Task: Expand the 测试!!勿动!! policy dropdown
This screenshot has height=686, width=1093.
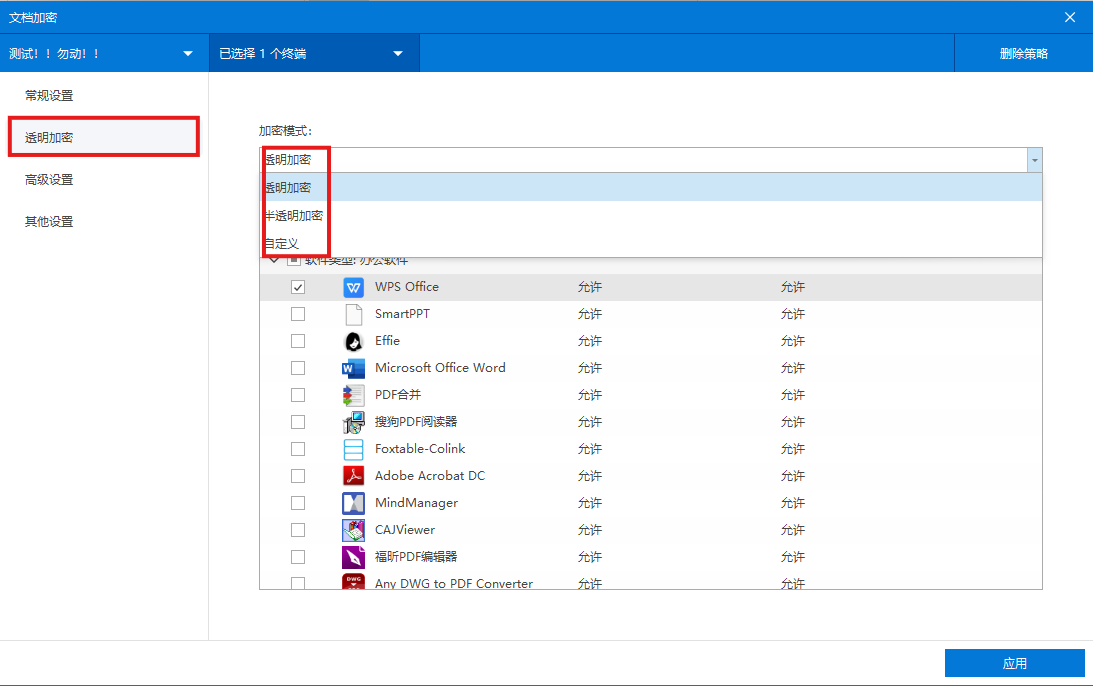Action: pyautogui.click(x=188, y=54)
